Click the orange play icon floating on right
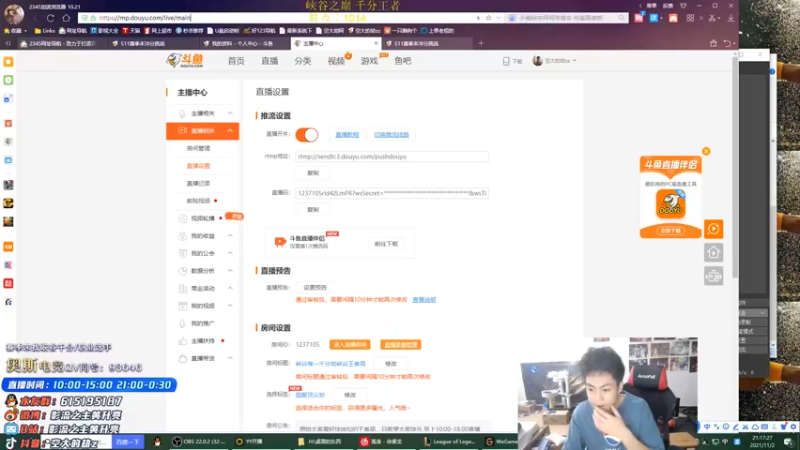The width and height of the screenshot is (800, 450). click(713, 229)
